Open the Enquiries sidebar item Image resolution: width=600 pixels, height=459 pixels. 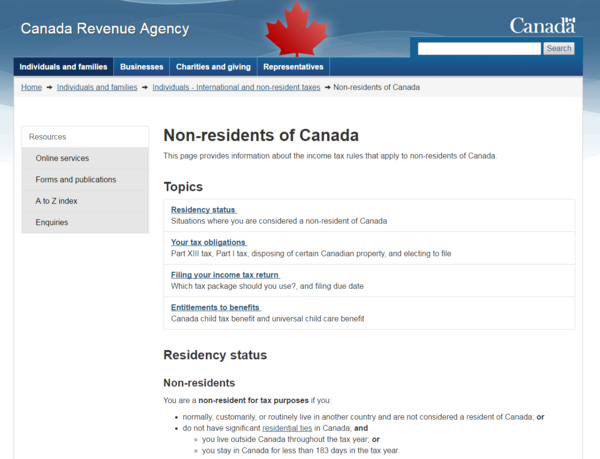pyautogui.click(x=85, y=223)
